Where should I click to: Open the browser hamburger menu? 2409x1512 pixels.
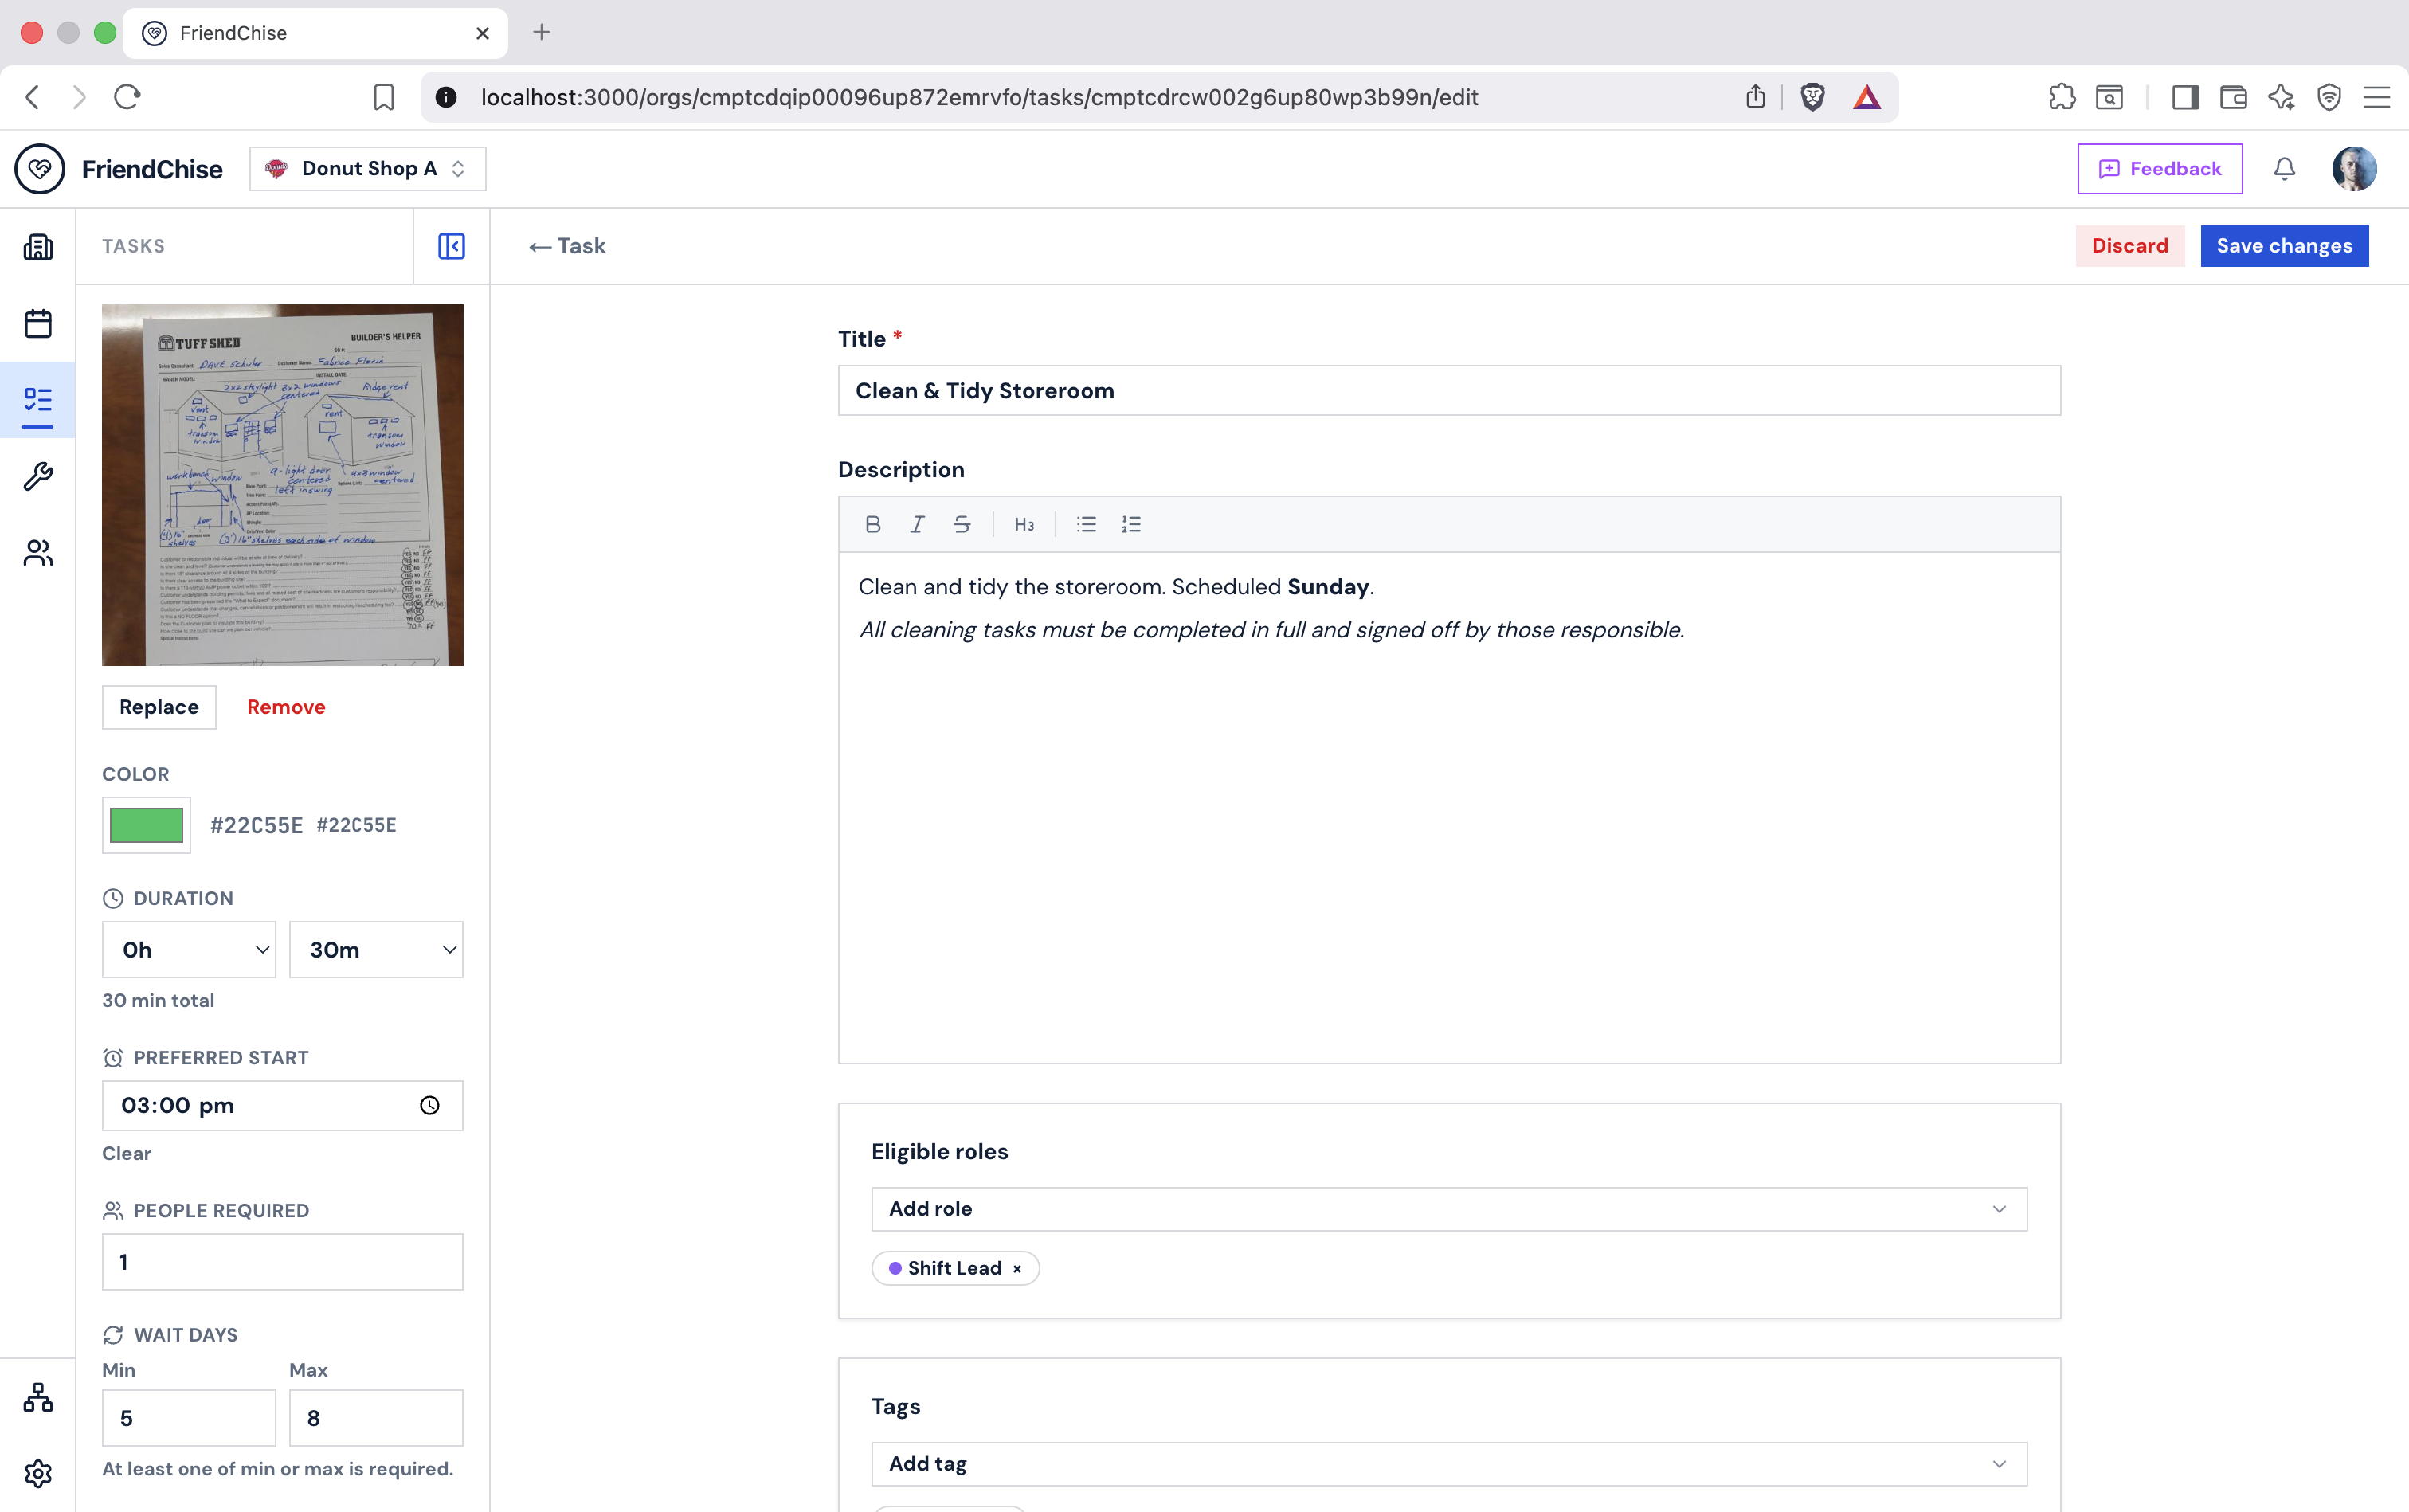pyautogui.click(x=2377, y=97)
